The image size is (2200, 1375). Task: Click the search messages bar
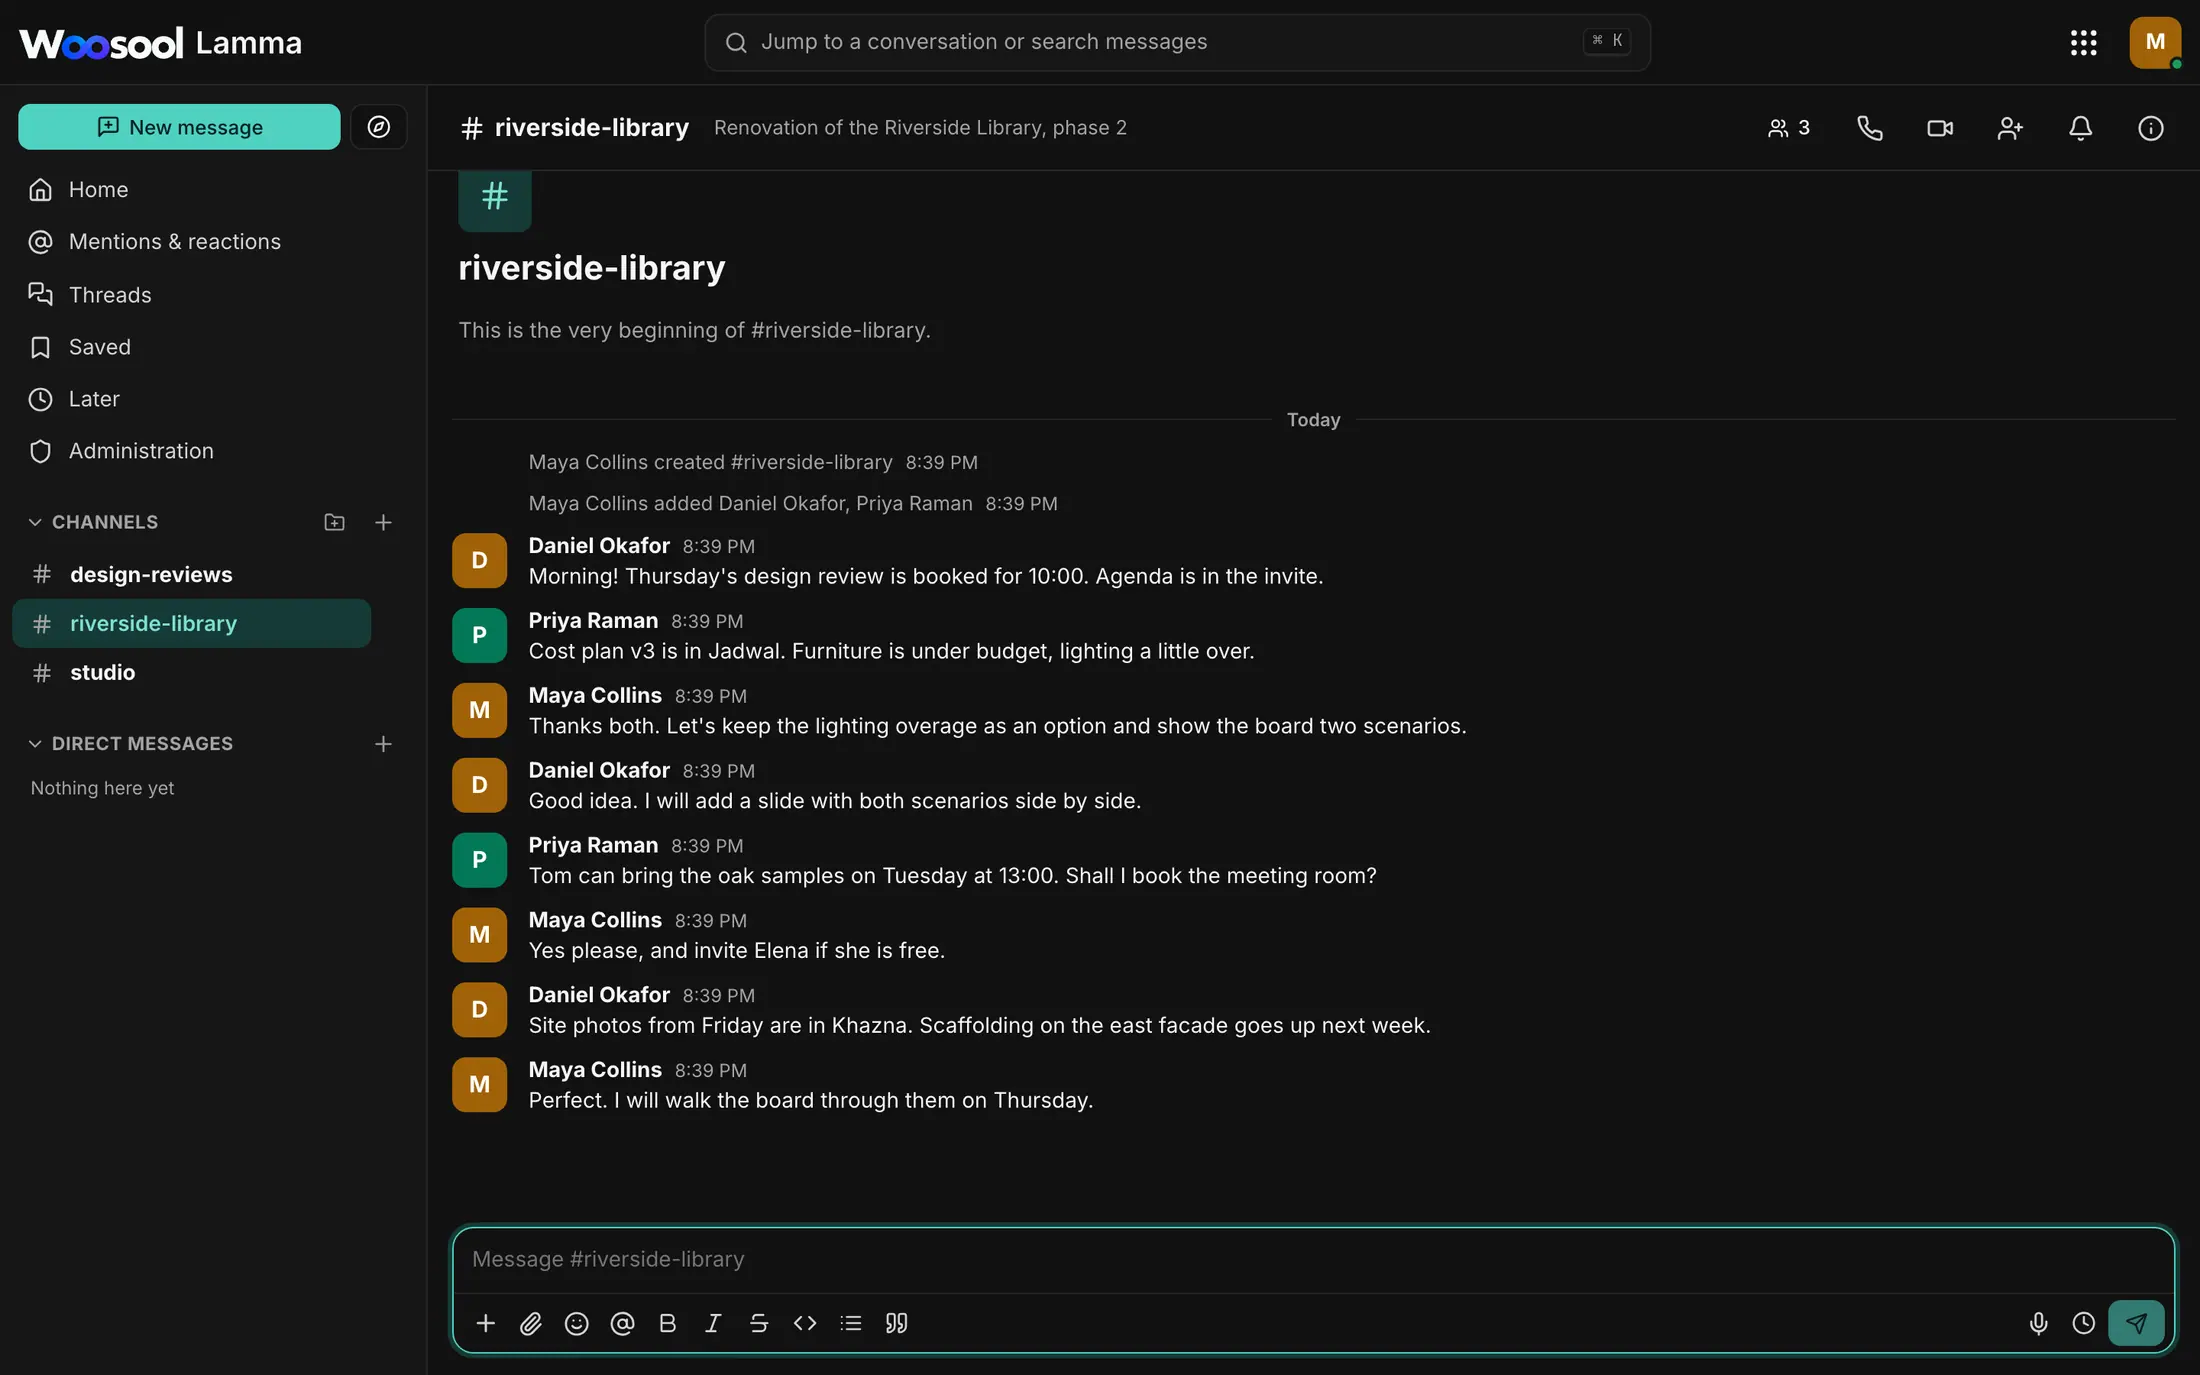[x=1177, y=42]
